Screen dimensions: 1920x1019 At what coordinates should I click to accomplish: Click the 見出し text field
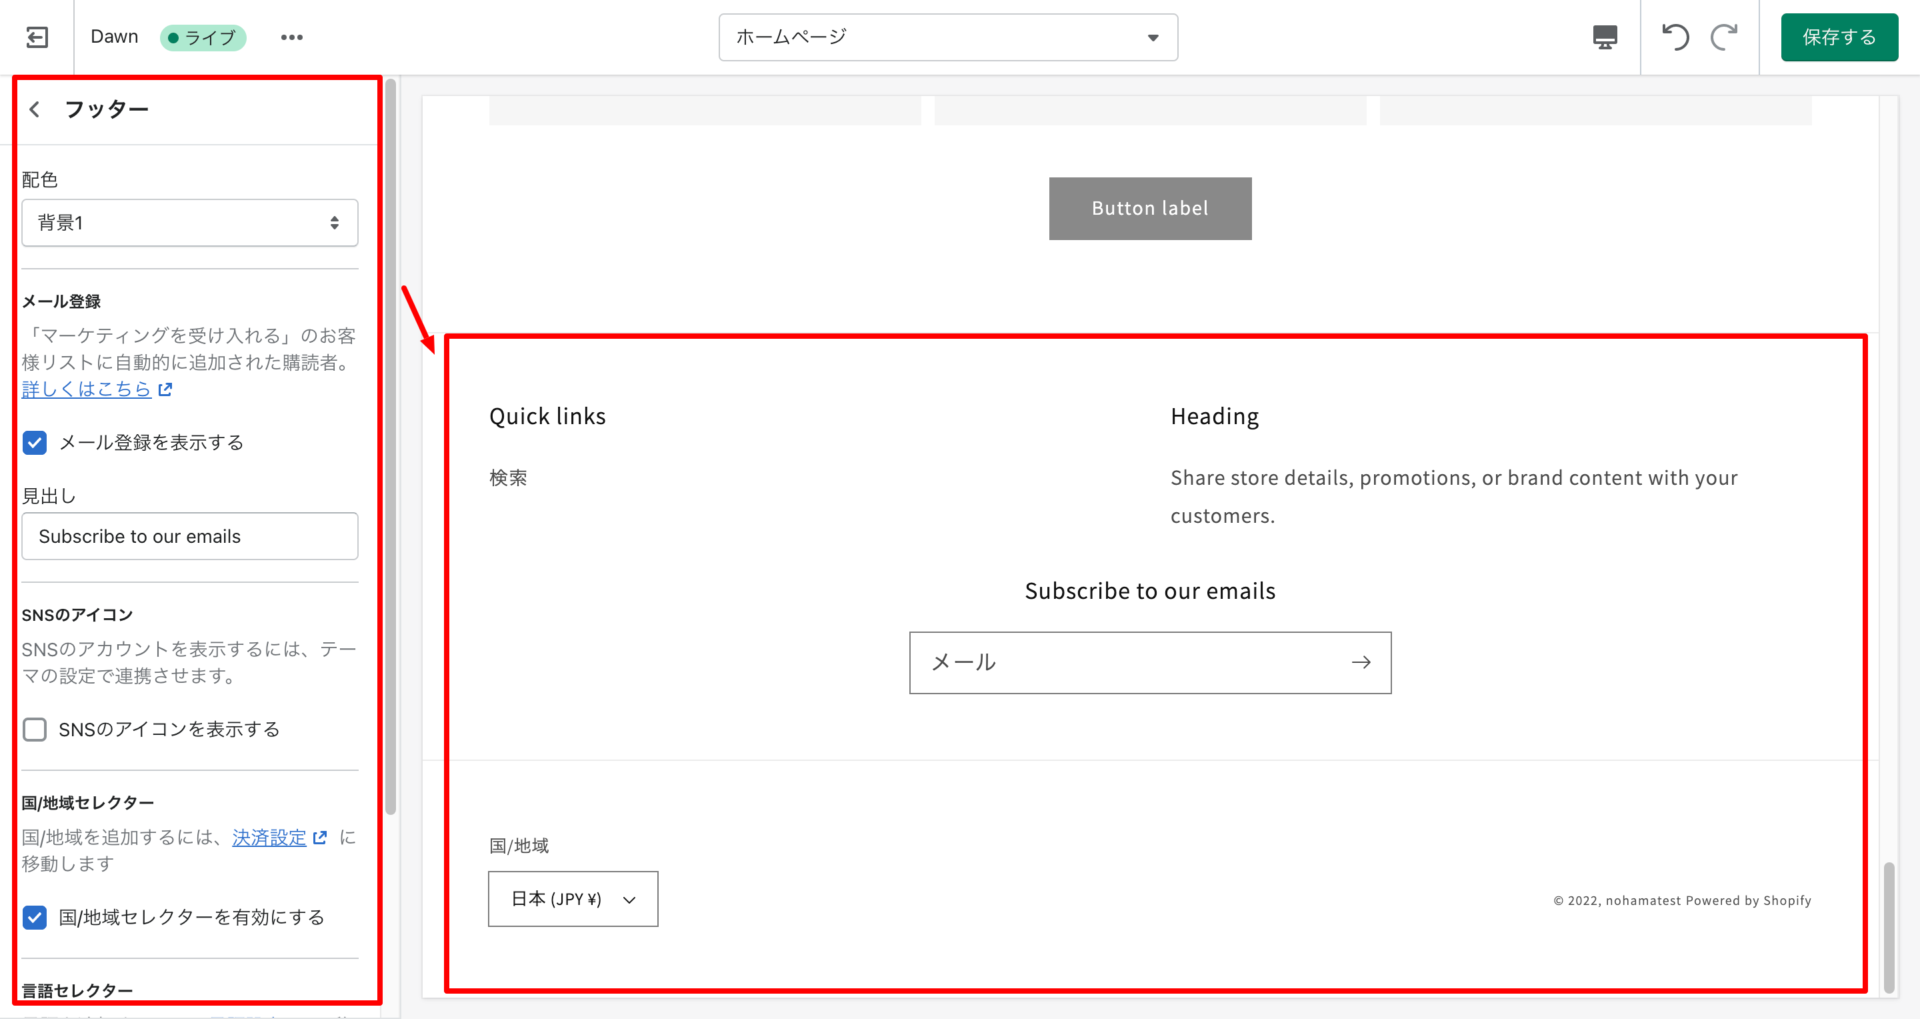[x=190, y=537]
